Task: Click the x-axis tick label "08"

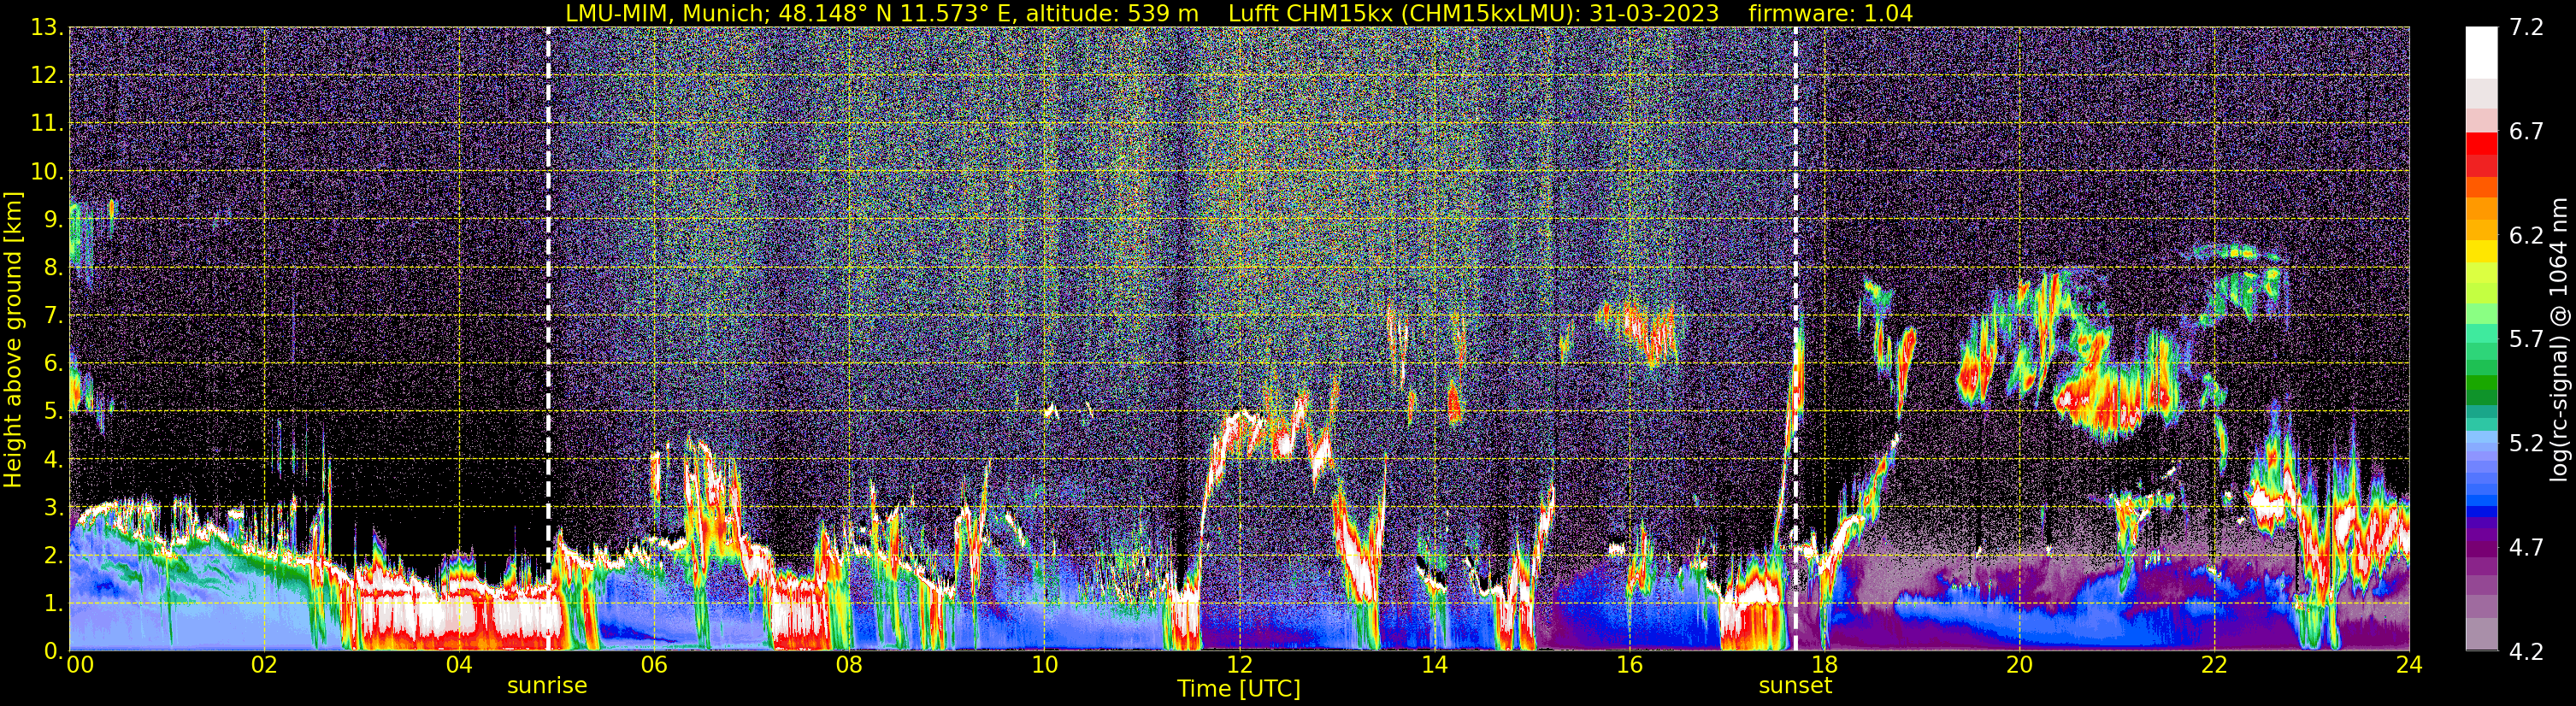Action: 849,666
